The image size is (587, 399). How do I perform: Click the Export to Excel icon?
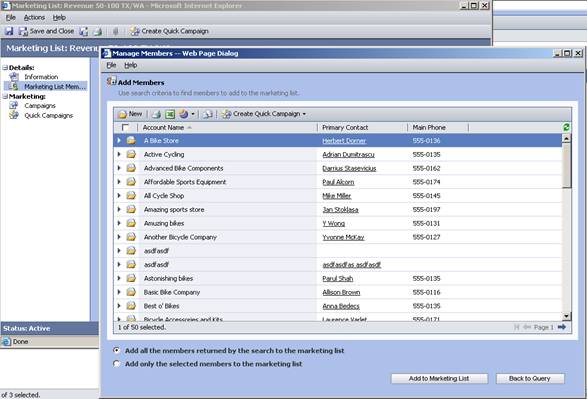click(x=170, y=114)
